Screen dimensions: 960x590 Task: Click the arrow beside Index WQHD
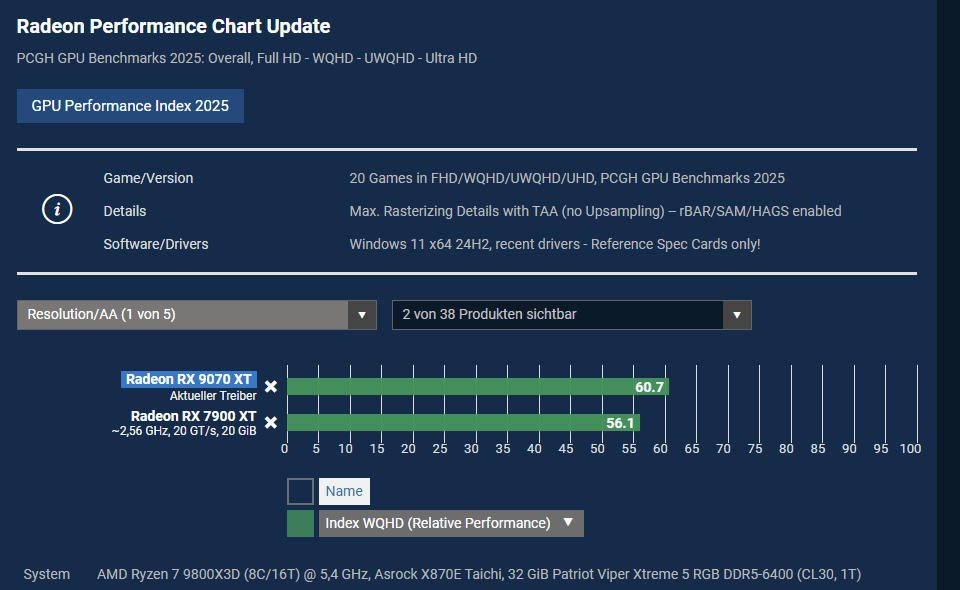568,523
